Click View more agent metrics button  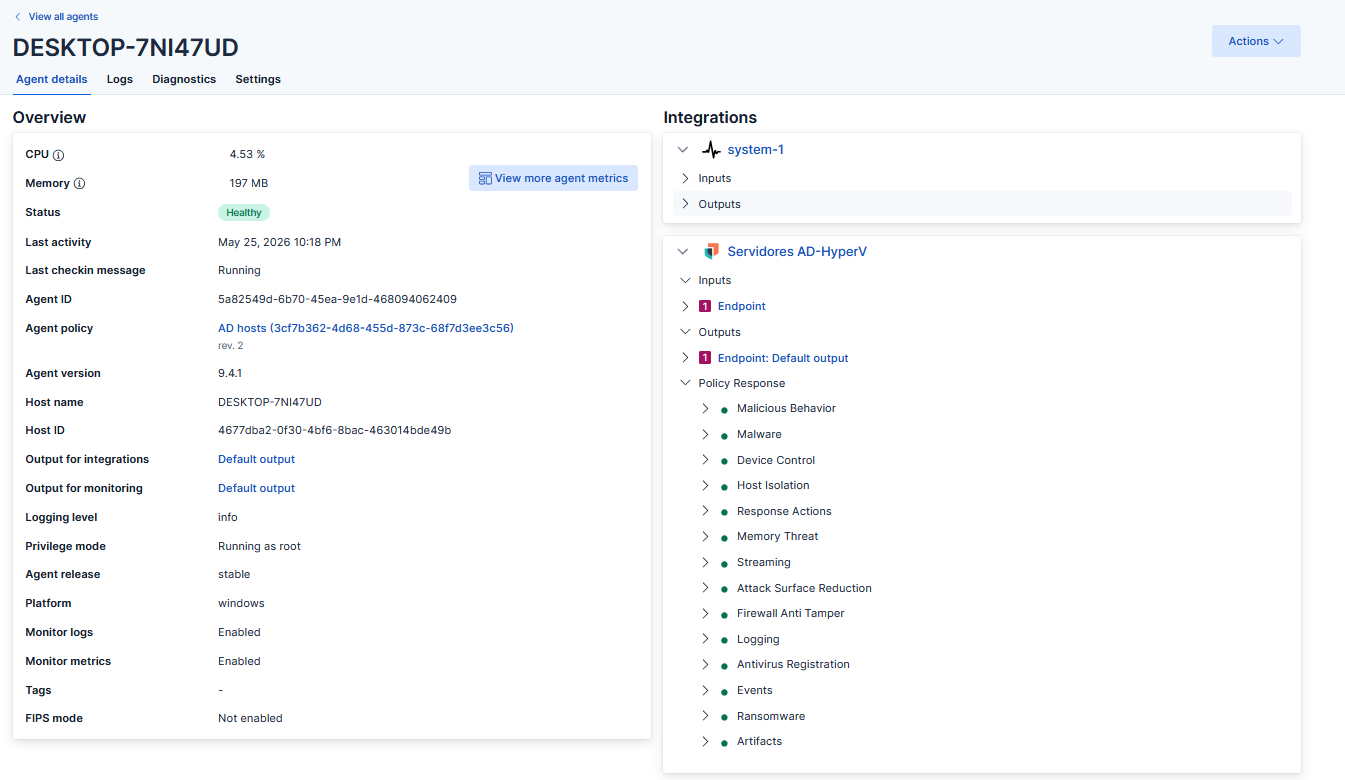[x=553, y=178]
